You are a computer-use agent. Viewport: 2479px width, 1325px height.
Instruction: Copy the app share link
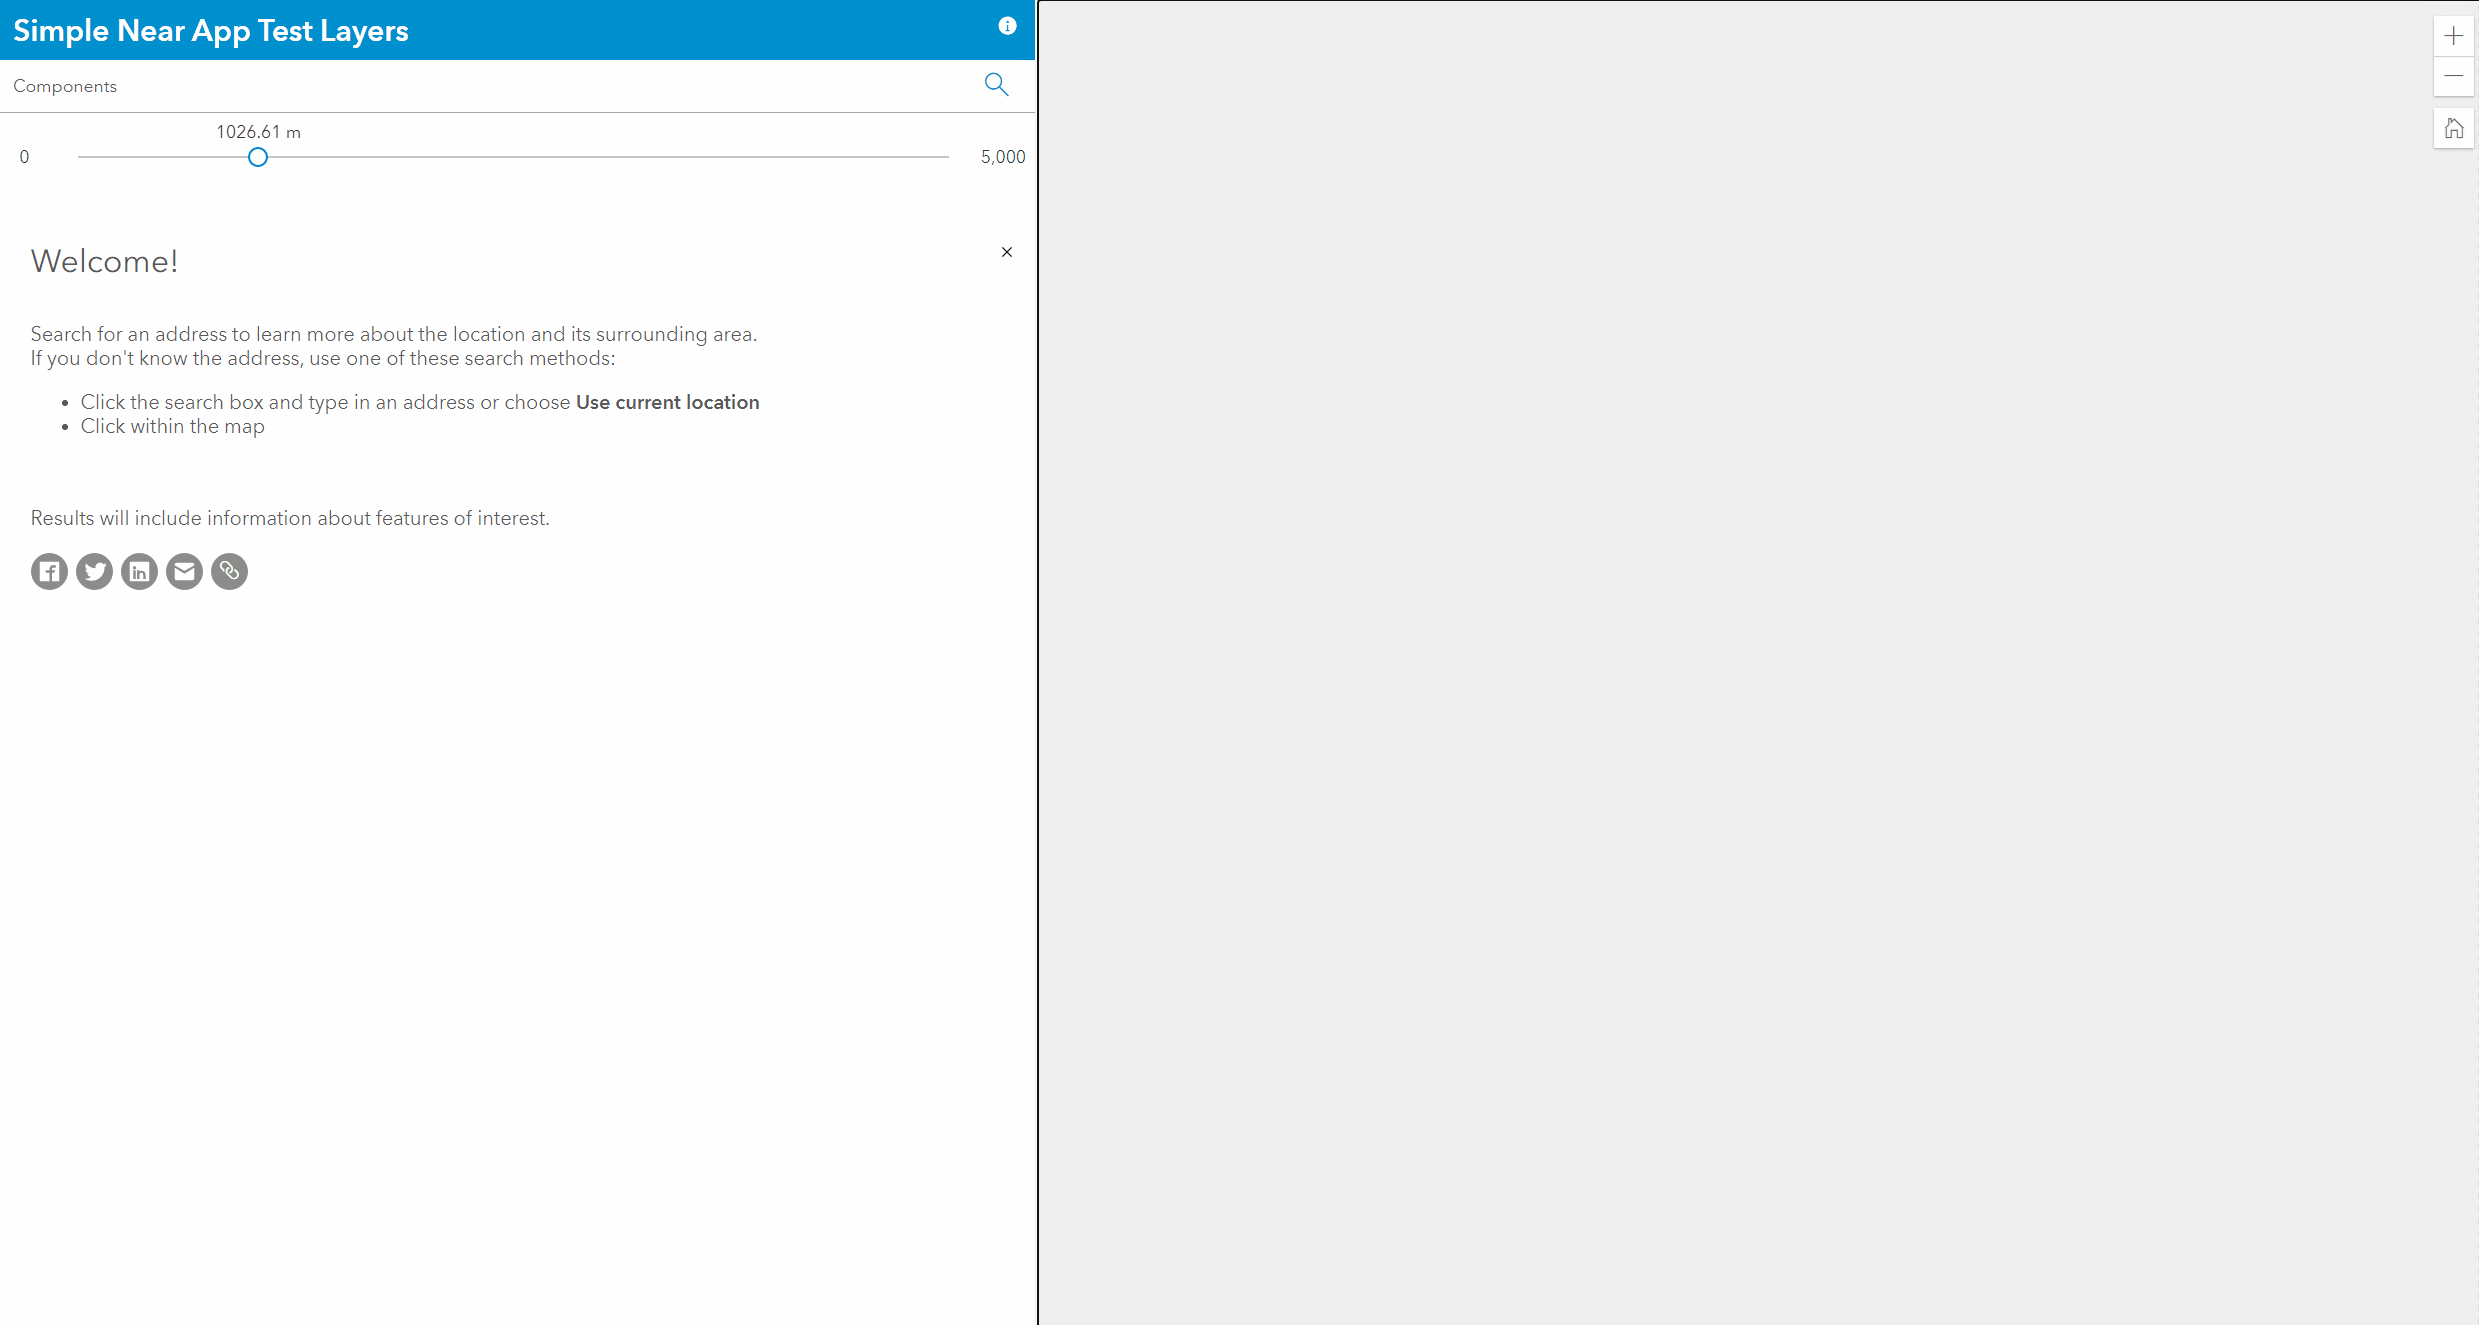229,571
